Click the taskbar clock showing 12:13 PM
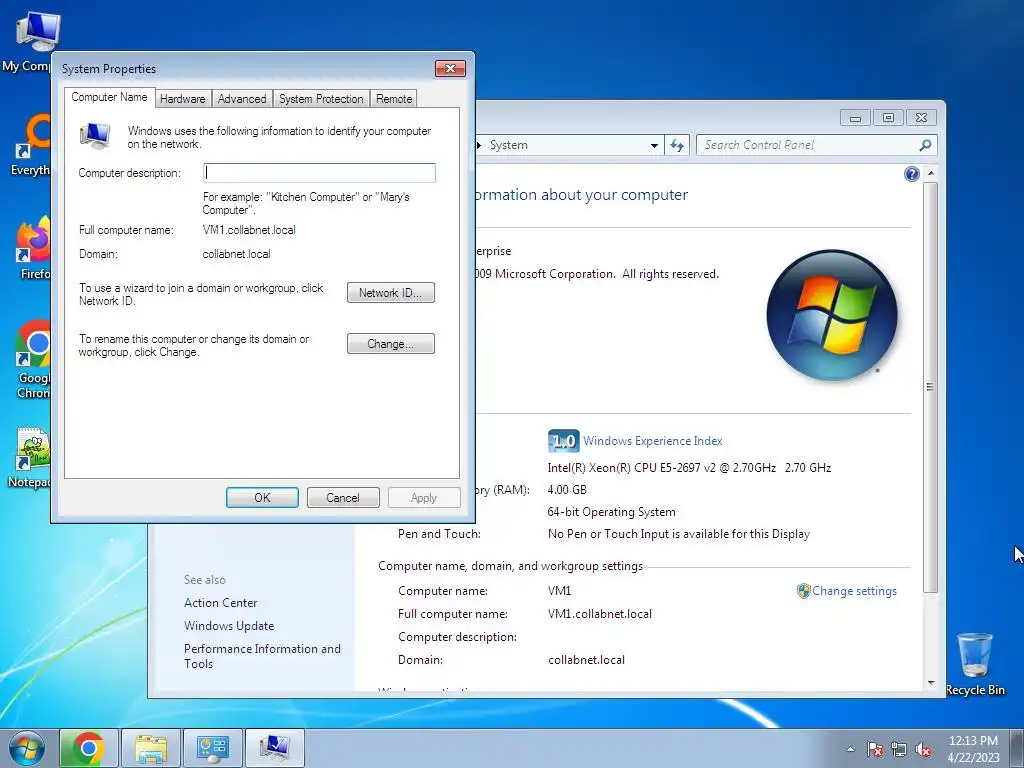The height and width of the screenshot is (768, 1024). [973, 748]
